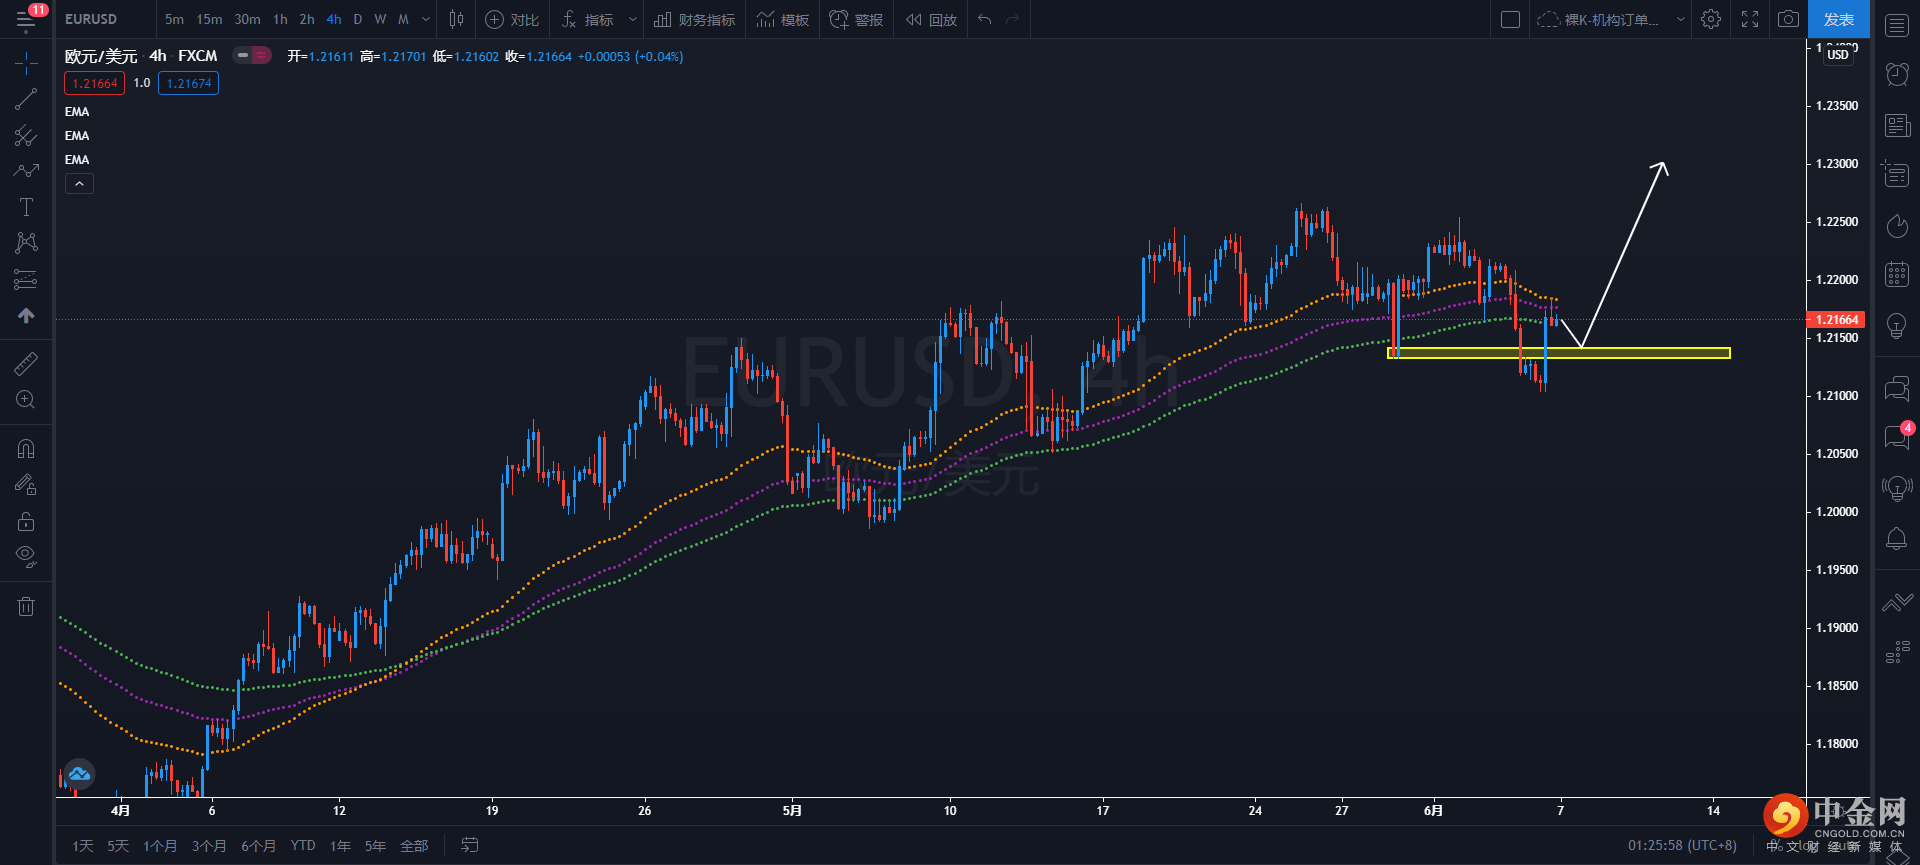This screenshot has width=1920, height=865.
Task: Switch to the 1h timeframe
Action: (280, 19)
